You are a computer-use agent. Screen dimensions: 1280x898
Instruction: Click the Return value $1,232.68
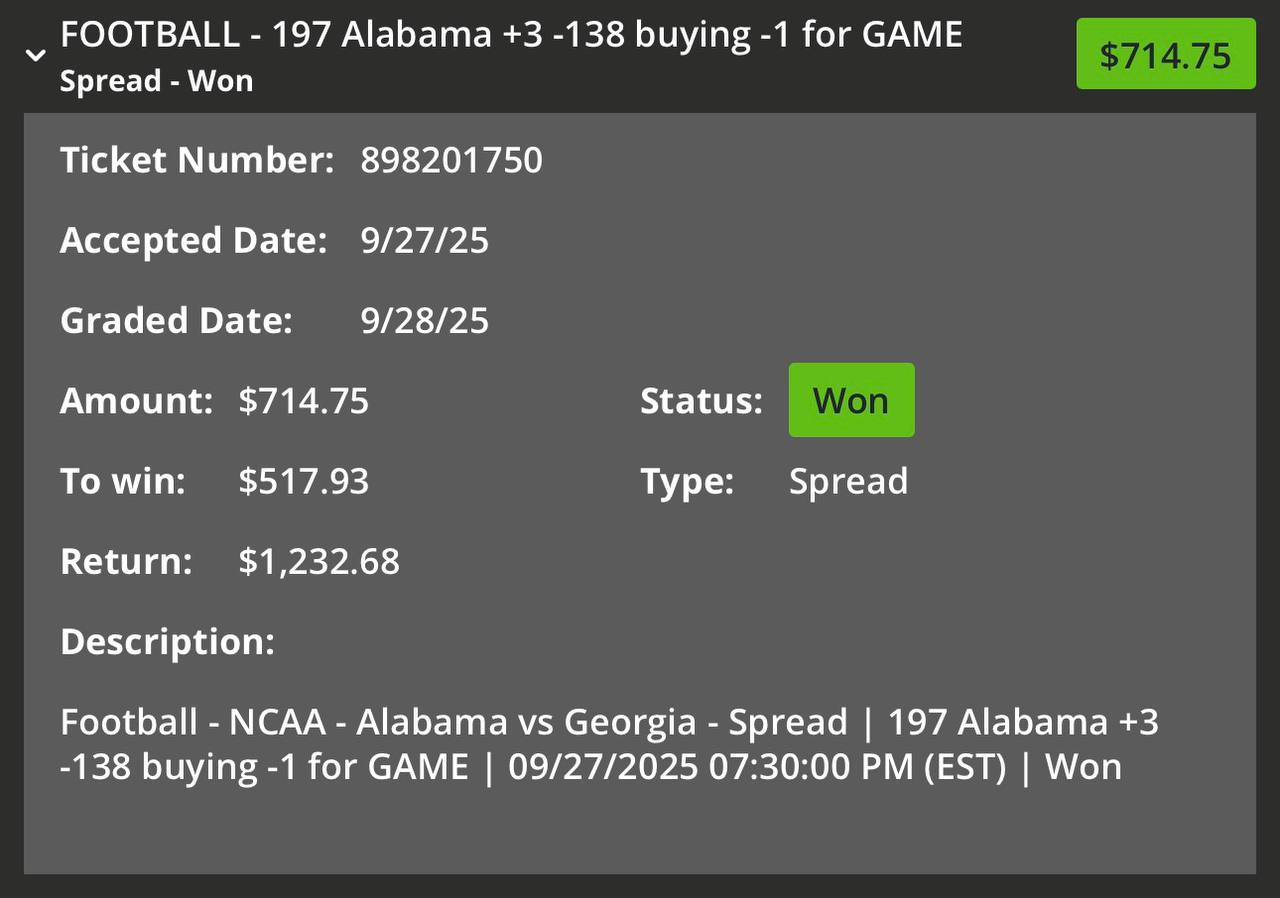click(x=319, y=561)
